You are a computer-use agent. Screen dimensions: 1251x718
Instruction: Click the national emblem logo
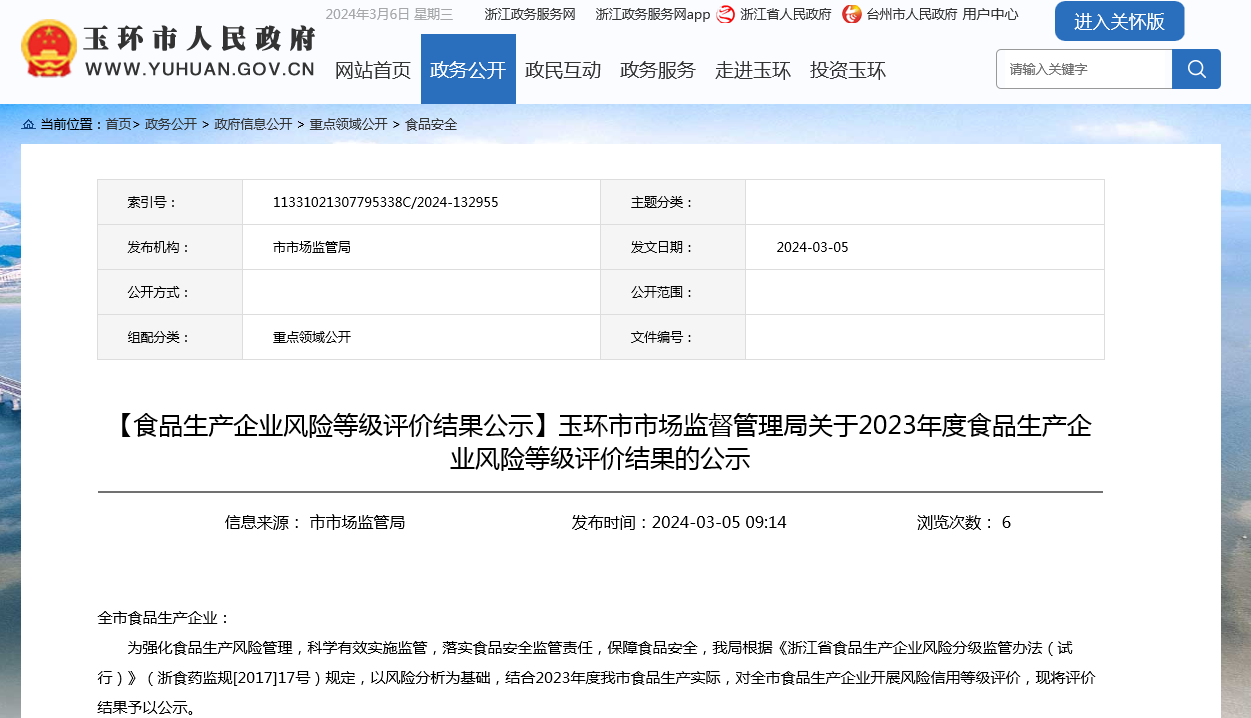[48, 49]
